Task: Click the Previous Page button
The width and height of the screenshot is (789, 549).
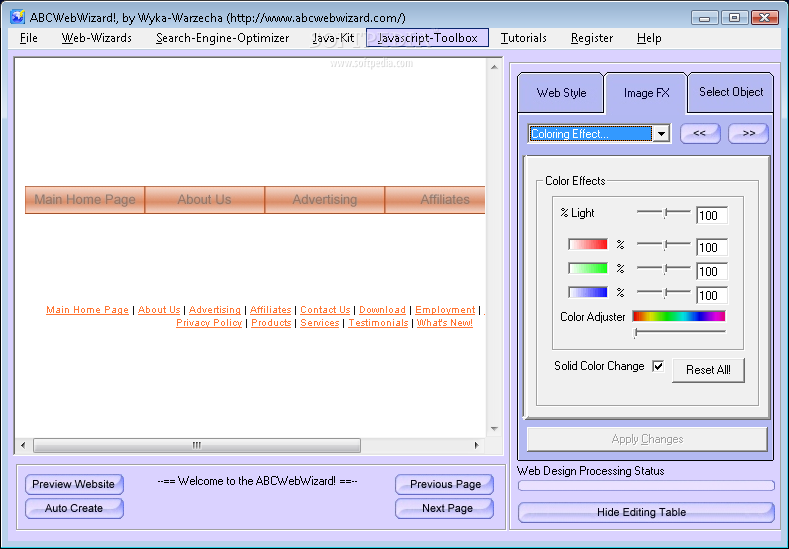Action: 445,484
